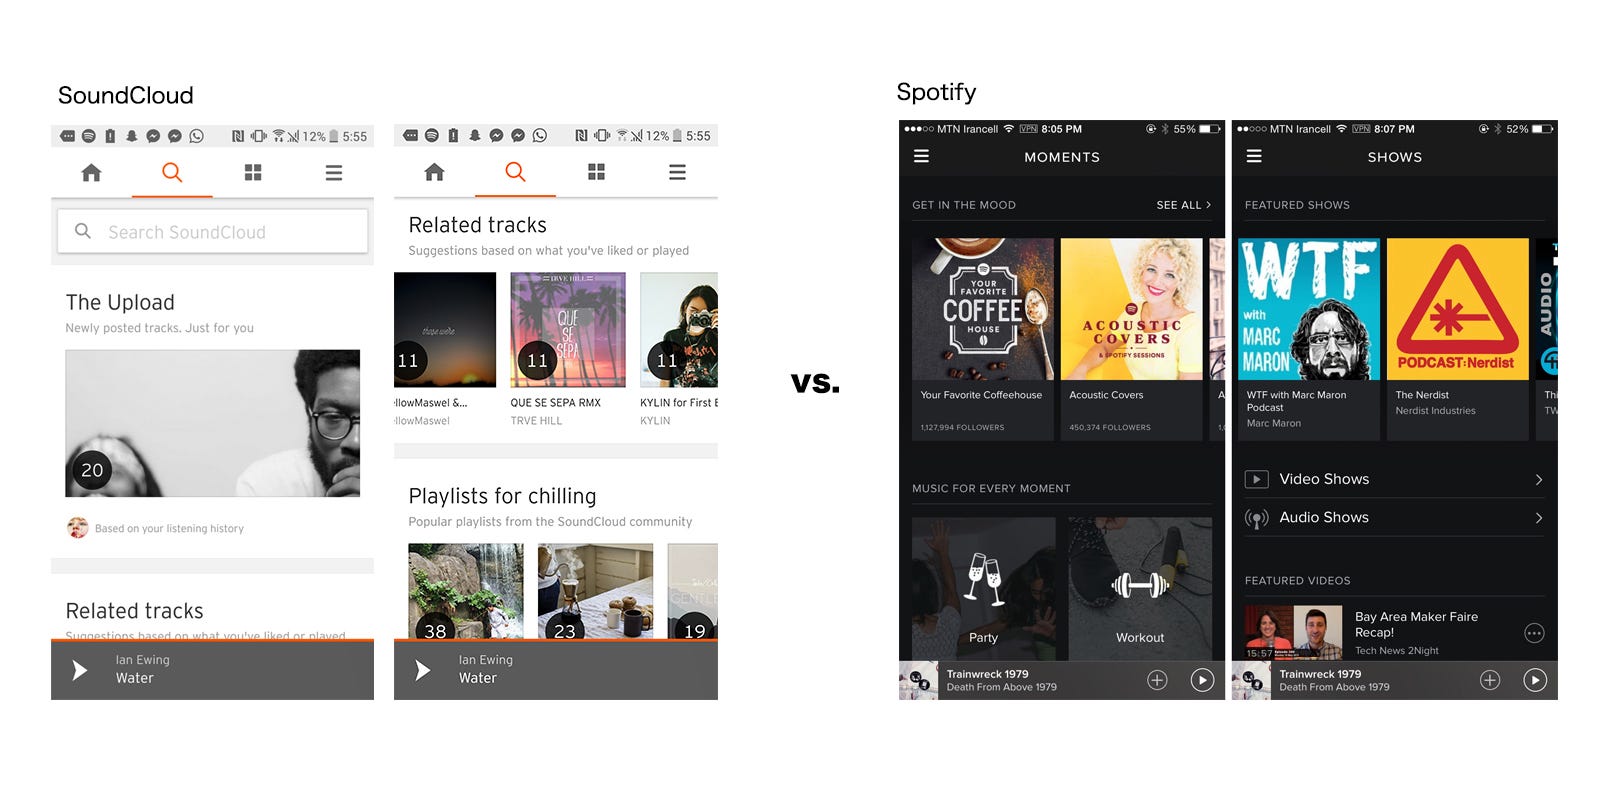Open more options for Bay Area Maker Faire Recap
1600x800 pixels.
pos(1534,633)
